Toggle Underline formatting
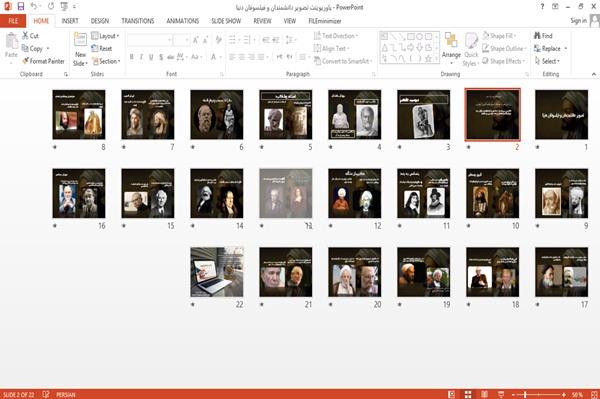Viewport: 600px width, 399px height. (151, 57)
